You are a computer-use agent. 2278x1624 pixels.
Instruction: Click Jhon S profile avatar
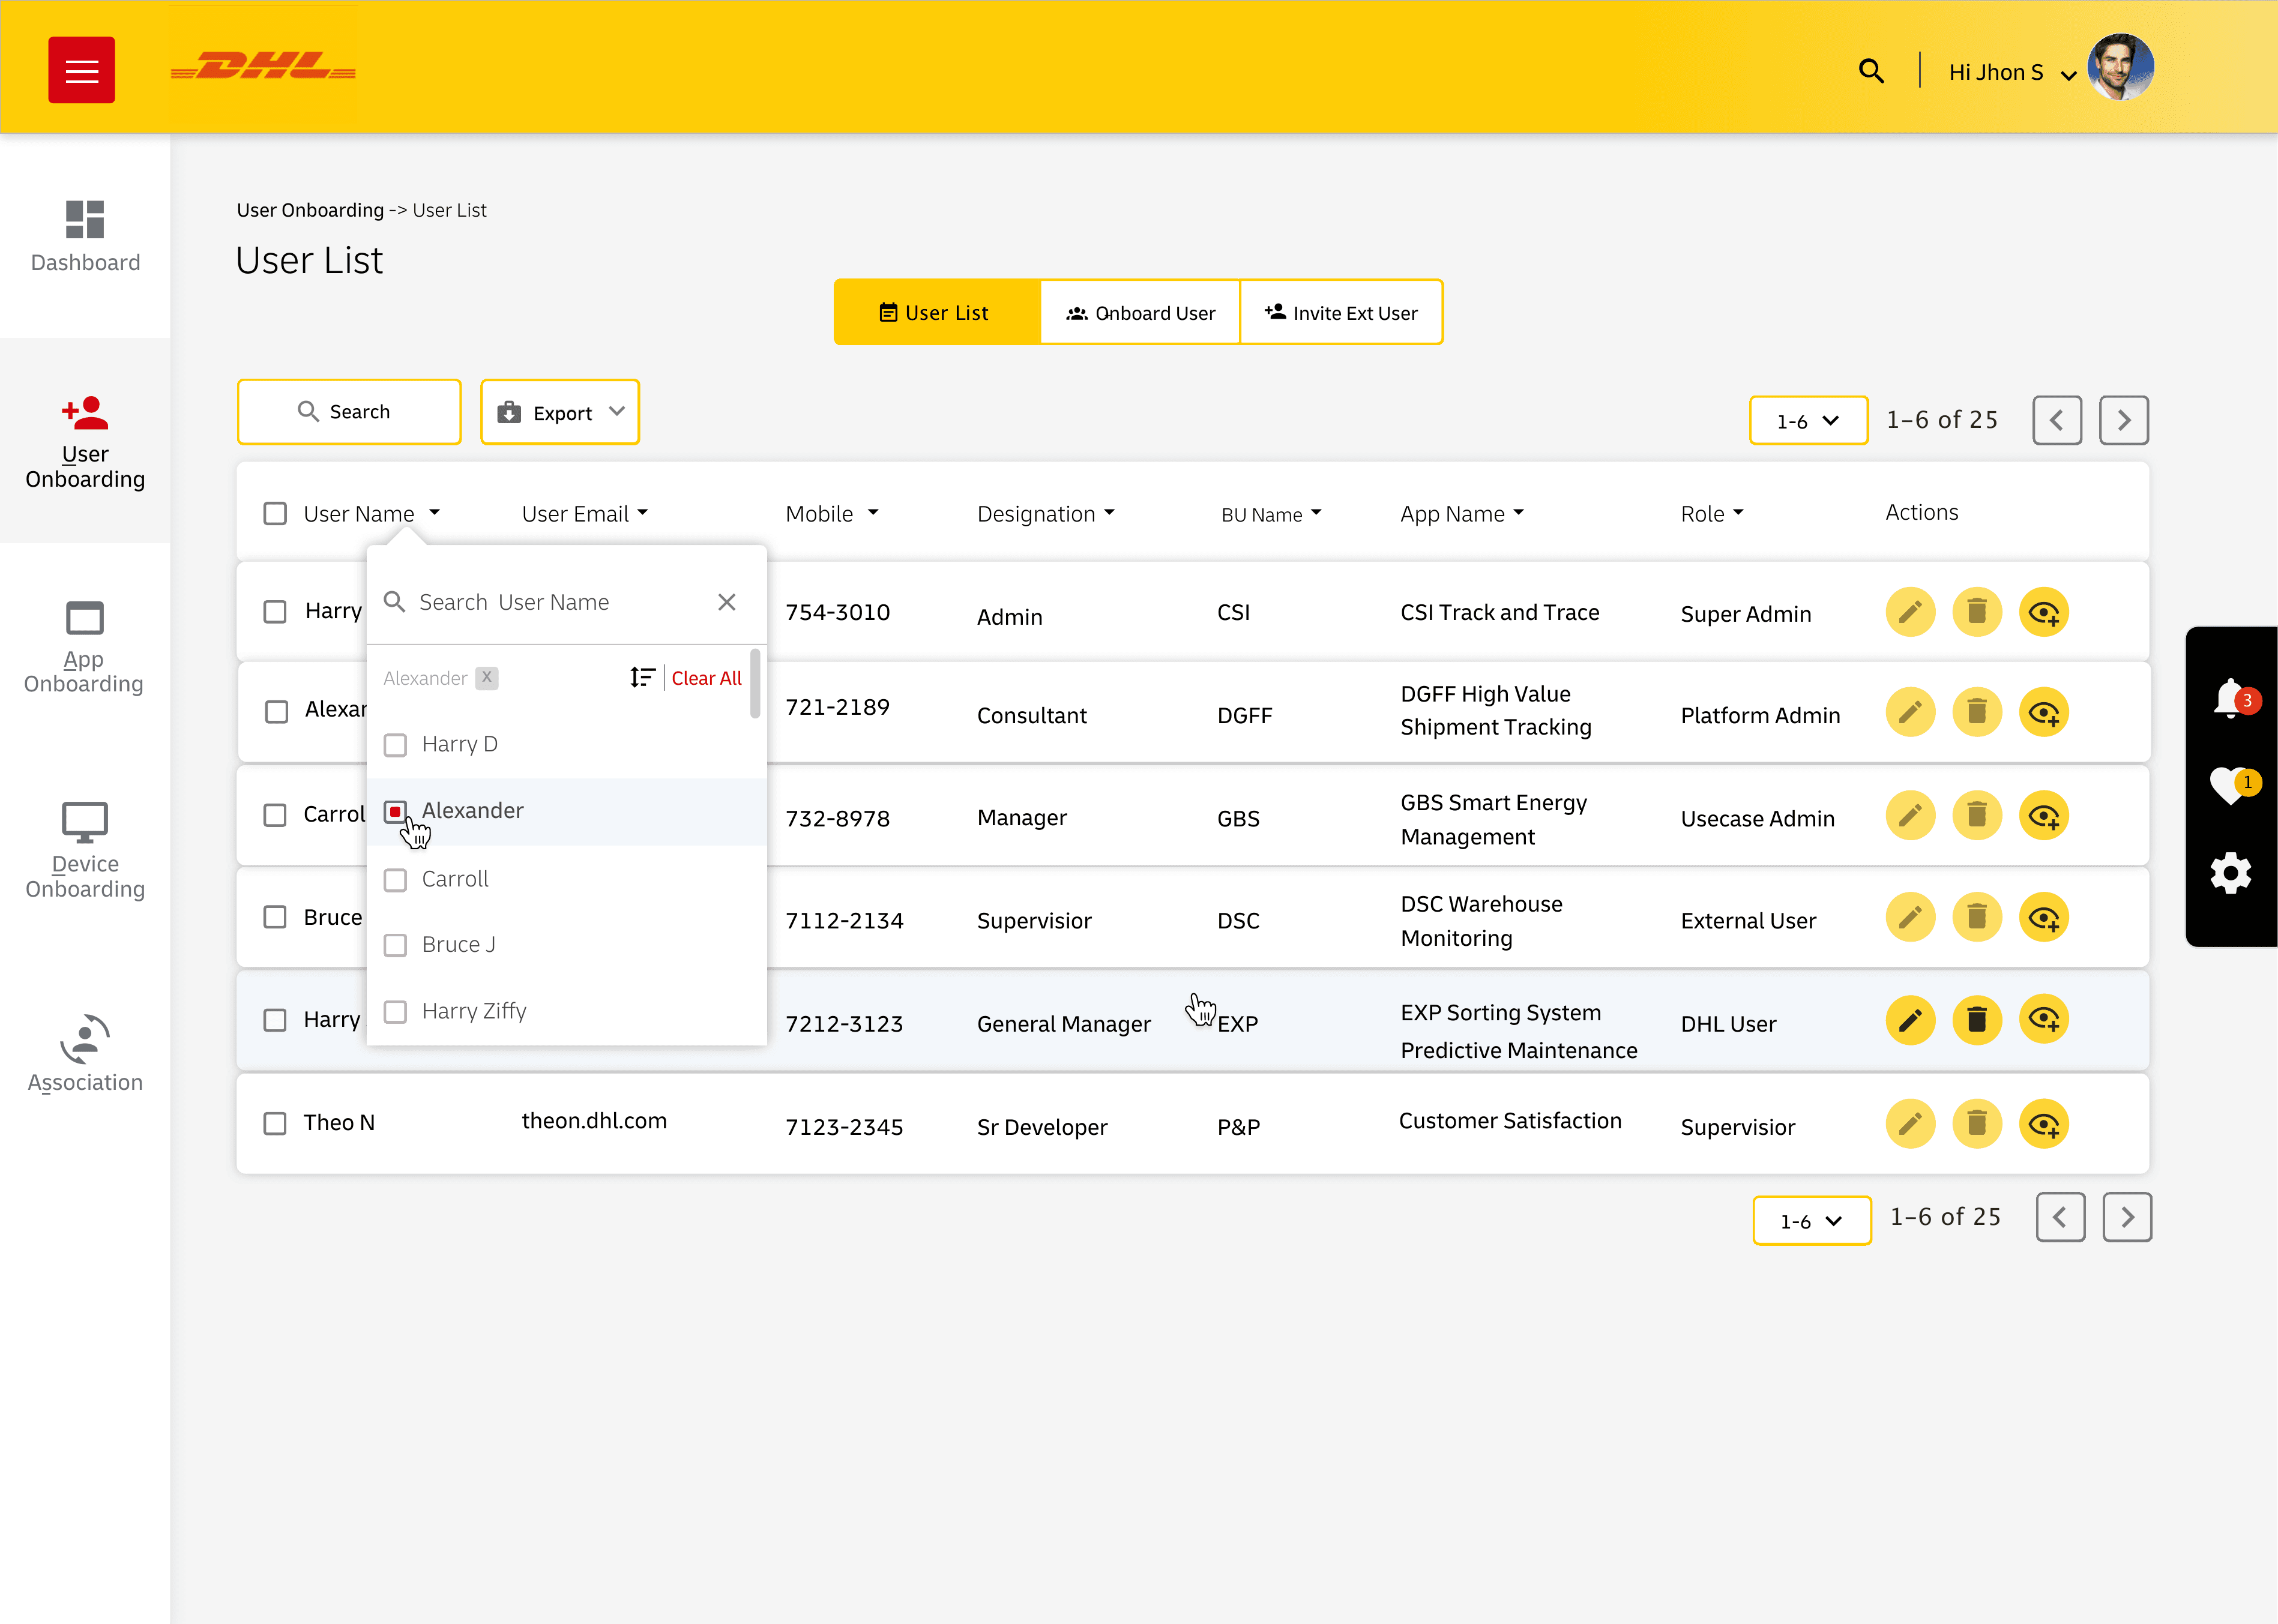tap(2120, 68)
